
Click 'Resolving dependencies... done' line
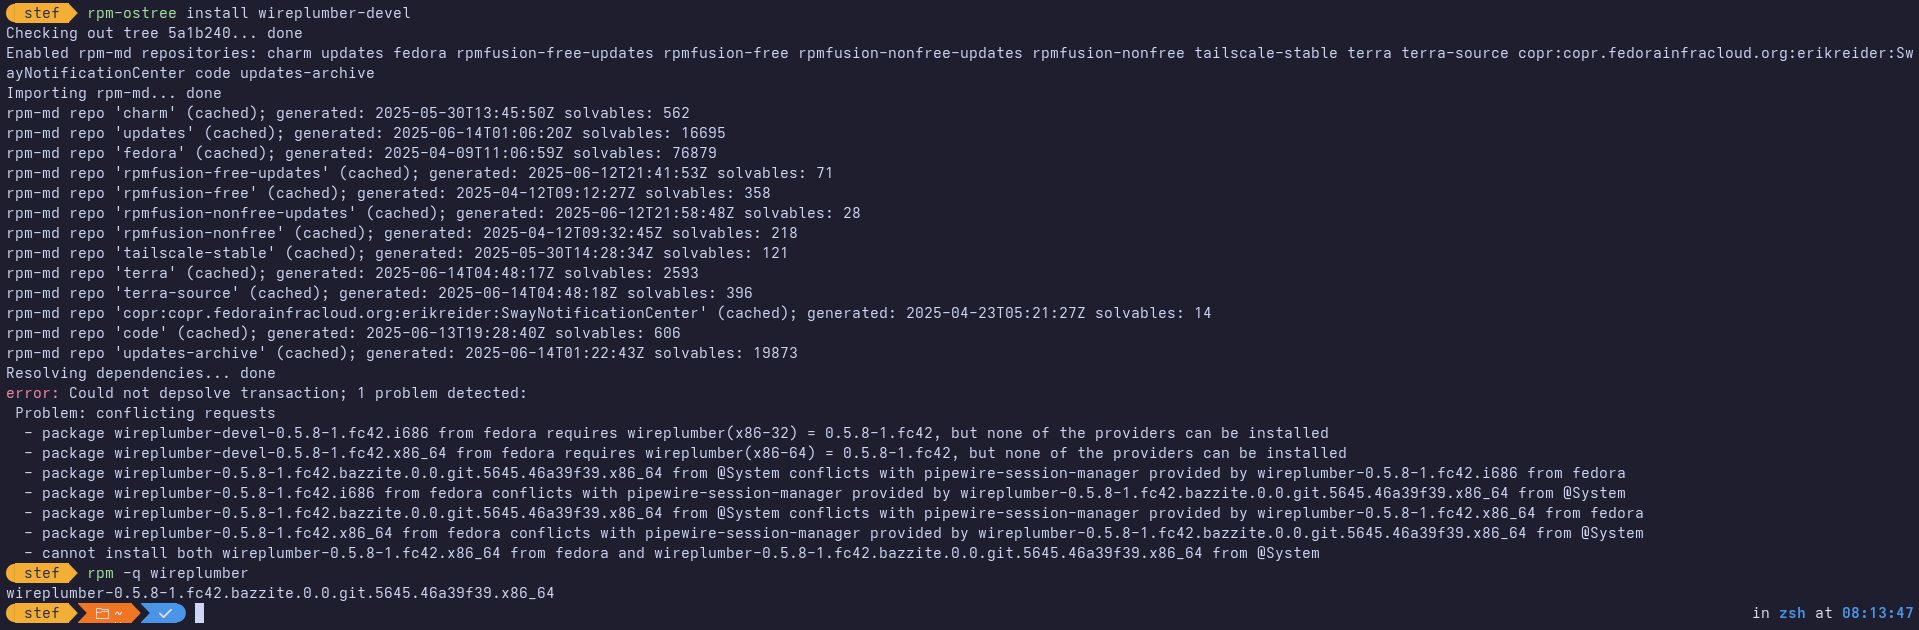click(x=141, y=373)
